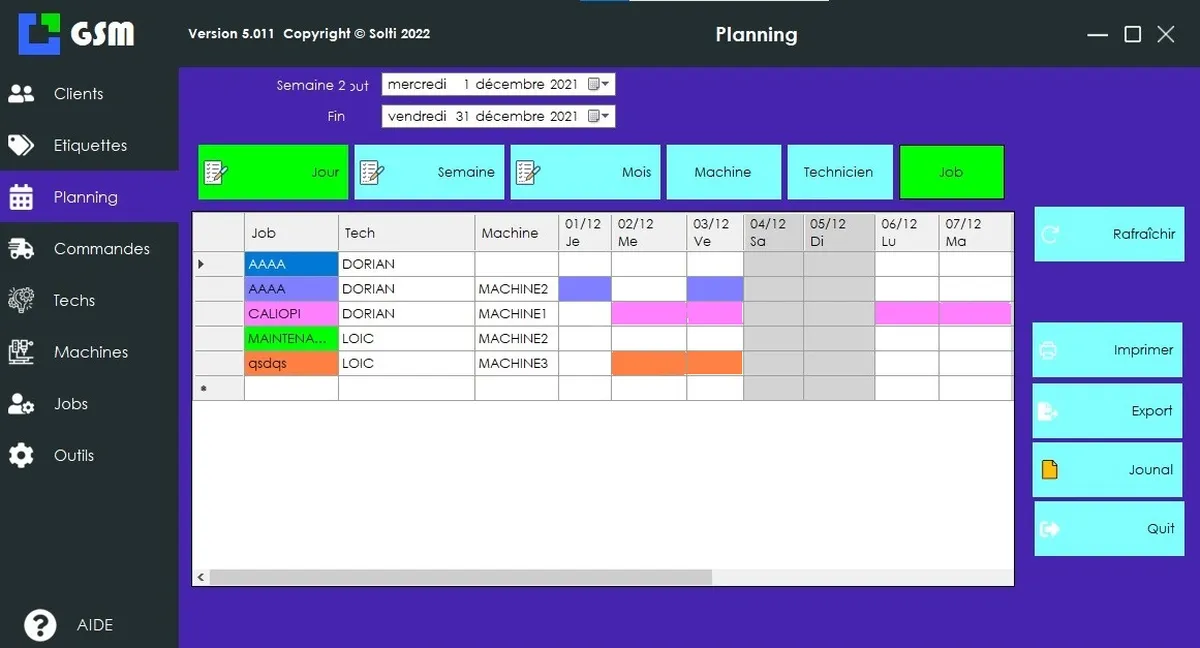Screen dimensions: 1200x648
Task: Switch planning view to Mois
Action: pyautogui.click(x=585, y=172)
